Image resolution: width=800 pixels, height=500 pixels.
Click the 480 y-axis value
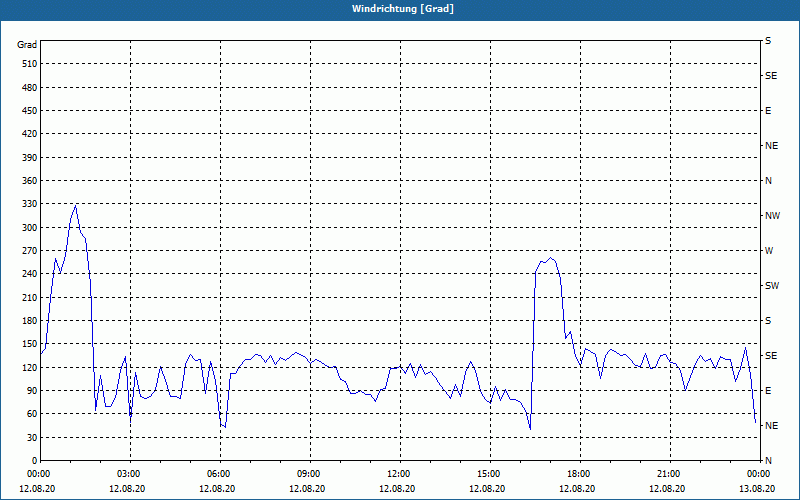[30, 88]
